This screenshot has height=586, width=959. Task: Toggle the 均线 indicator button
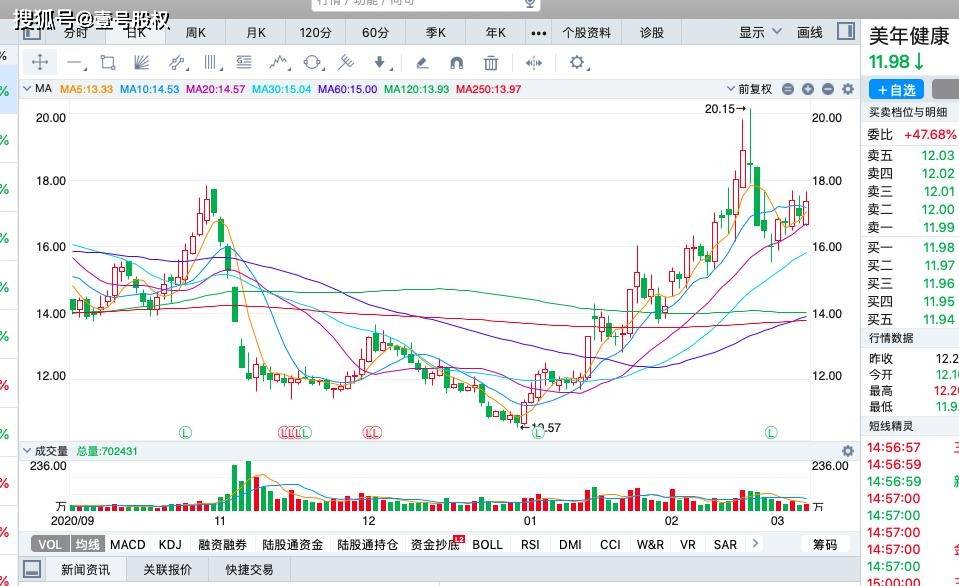[x=88, y=544]
